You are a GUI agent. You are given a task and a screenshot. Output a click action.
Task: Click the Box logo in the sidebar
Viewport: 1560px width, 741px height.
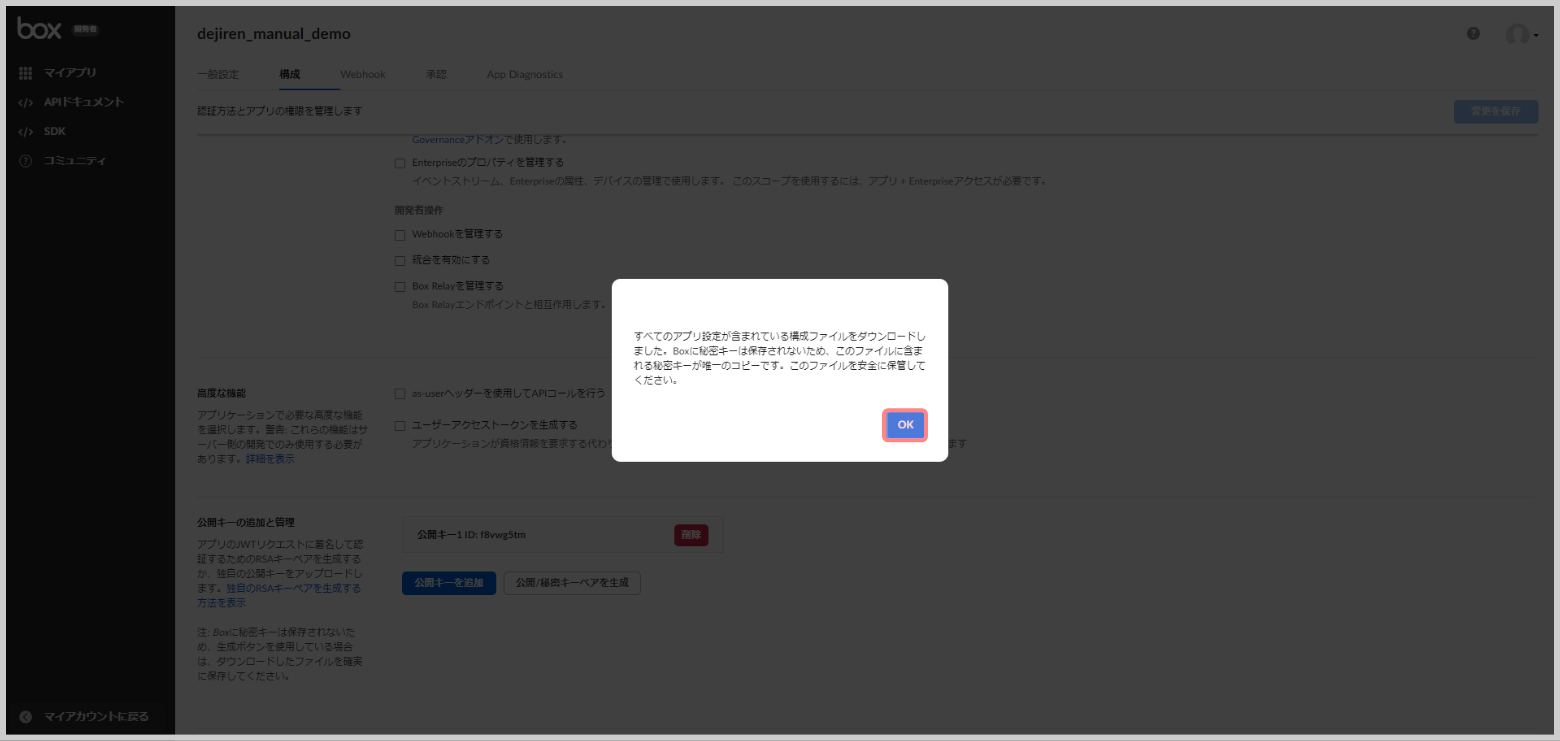40,29
